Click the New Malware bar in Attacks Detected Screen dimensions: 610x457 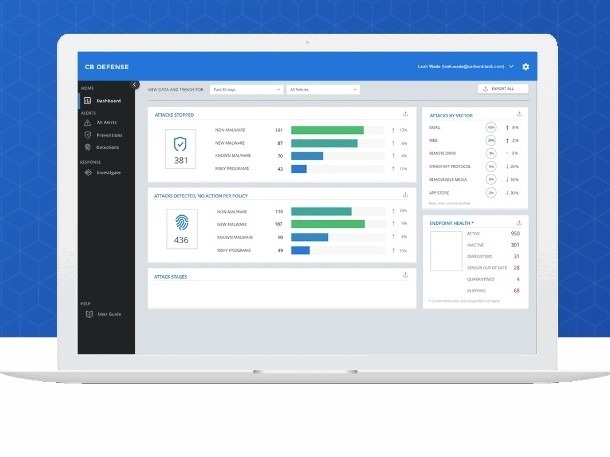328,224
